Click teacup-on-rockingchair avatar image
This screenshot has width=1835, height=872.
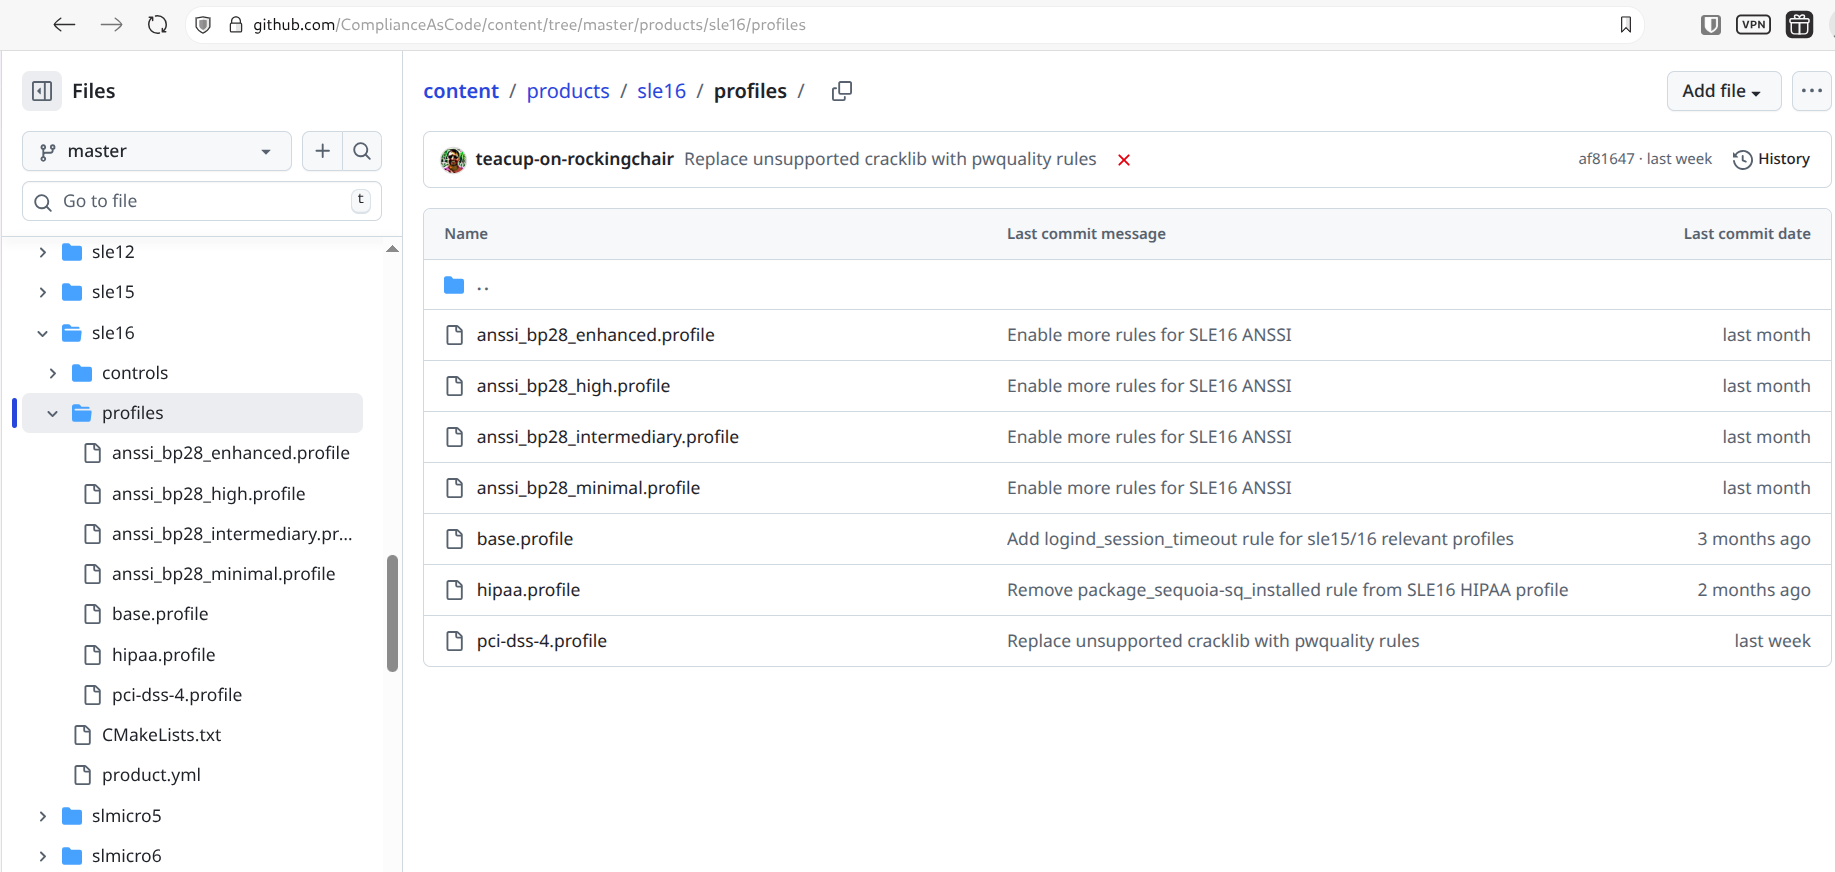coord(454,160)
